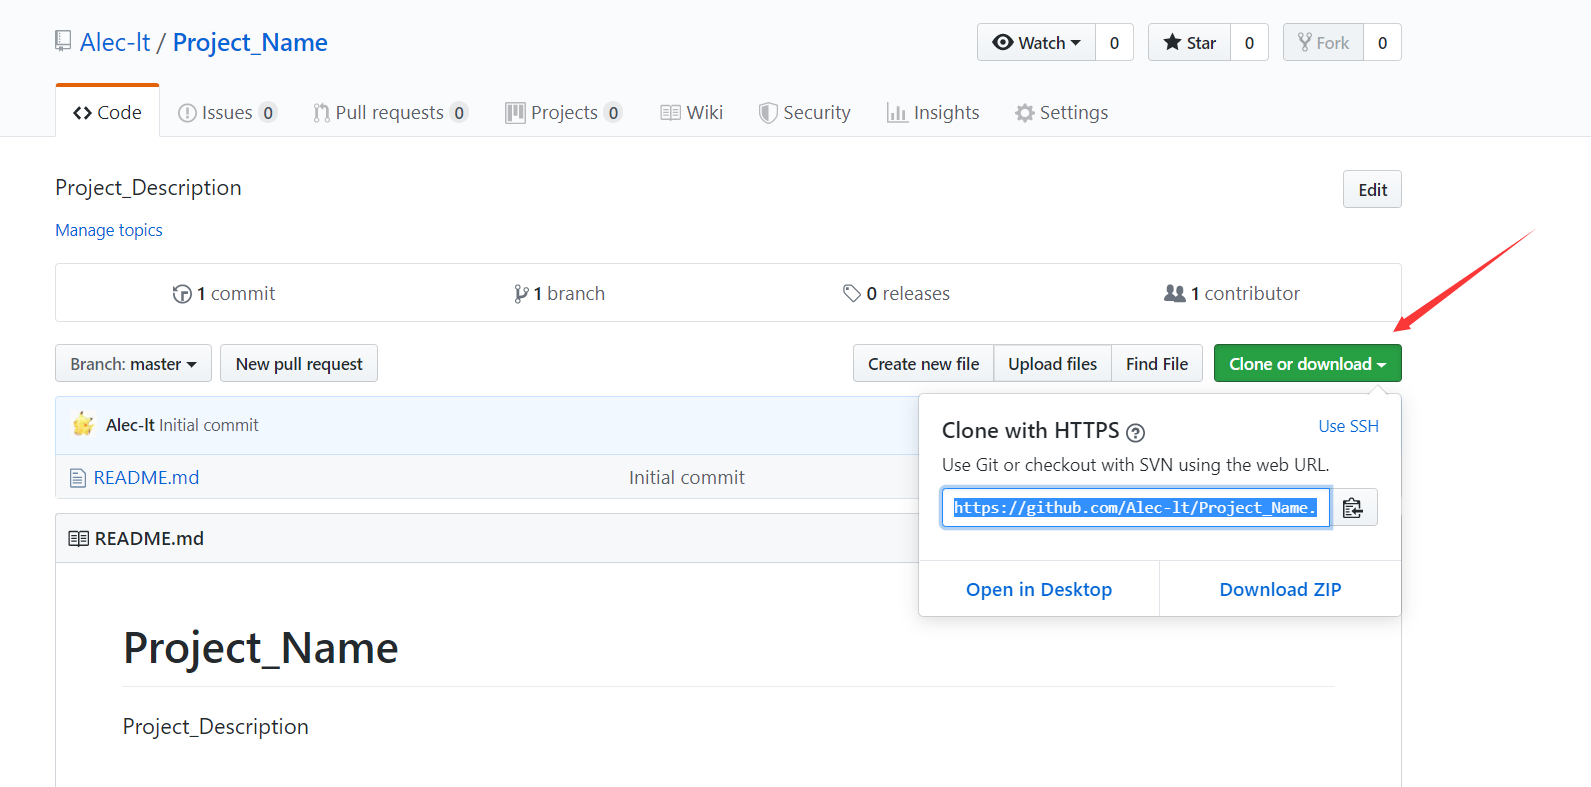Switch to Use SSH
The image size is (1591, 787).
1348,426
